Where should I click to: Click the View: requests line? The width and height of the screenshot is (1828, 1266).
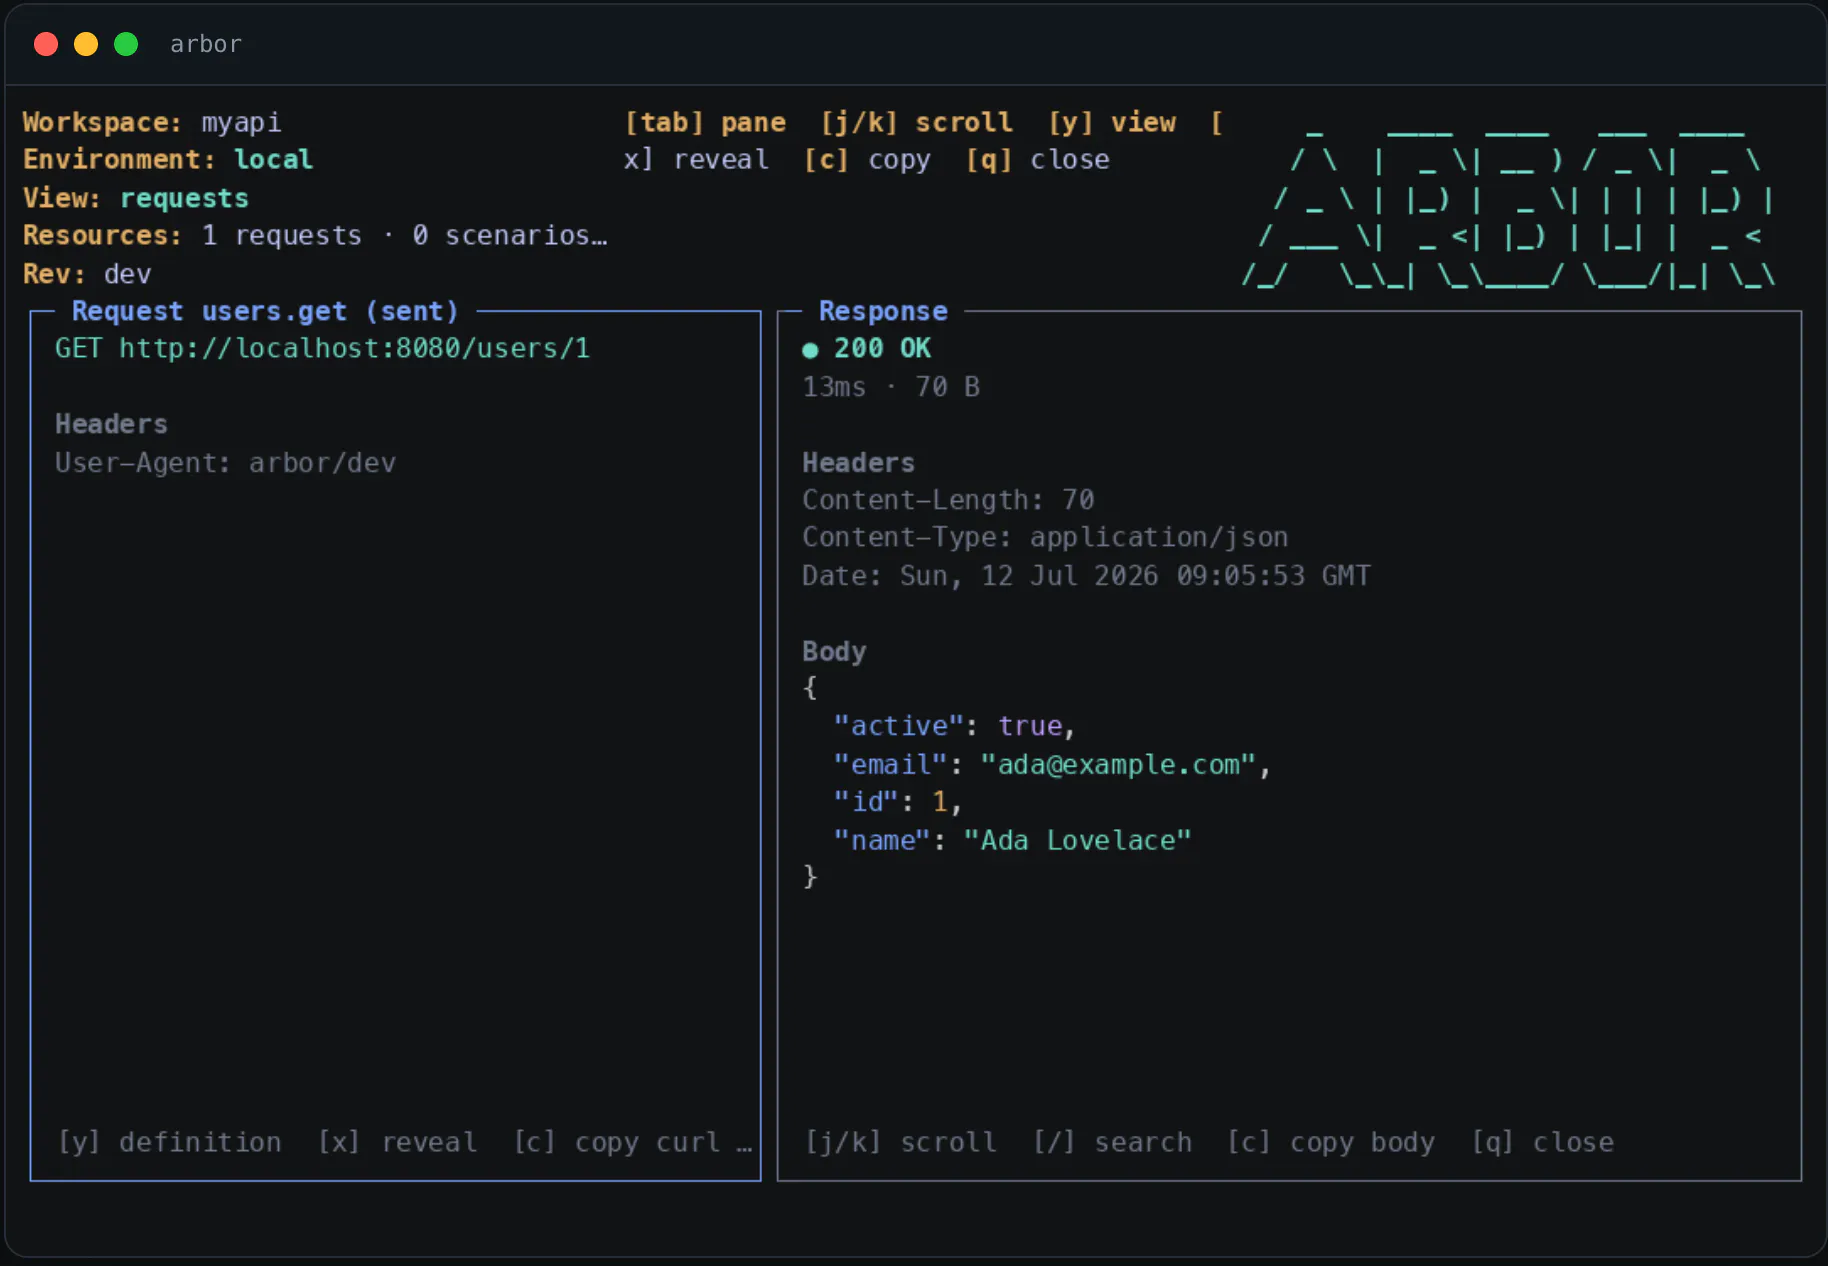pyautogui.click(x=136, y=198)
